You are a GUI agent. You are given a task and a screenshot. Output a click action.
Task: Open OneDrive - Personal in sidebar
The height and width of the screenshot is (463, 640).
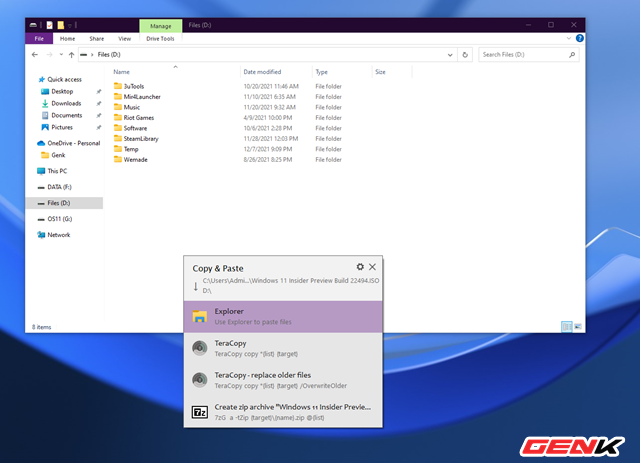click(69, 143)
